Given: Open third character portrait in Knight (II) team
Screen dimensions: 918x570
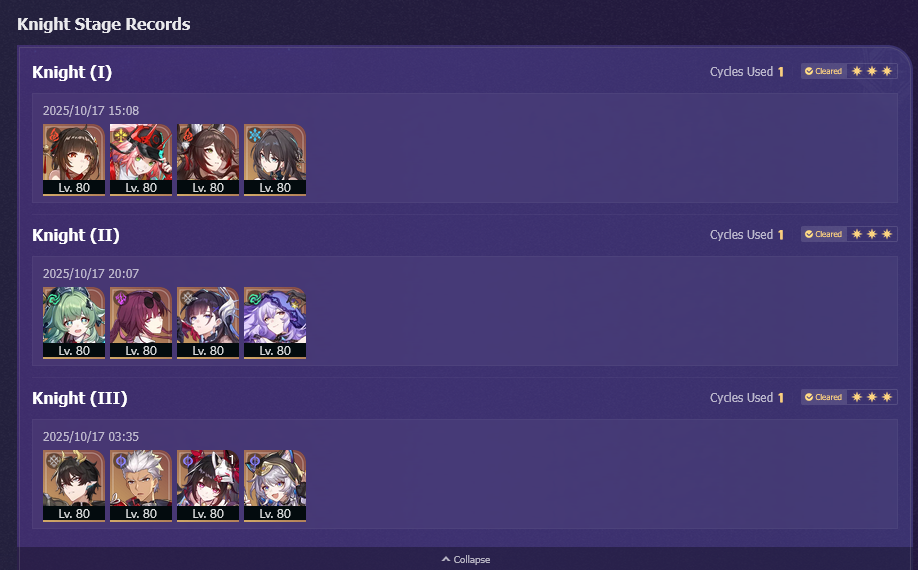Looking at the screenshot, I should pos(208,322).
